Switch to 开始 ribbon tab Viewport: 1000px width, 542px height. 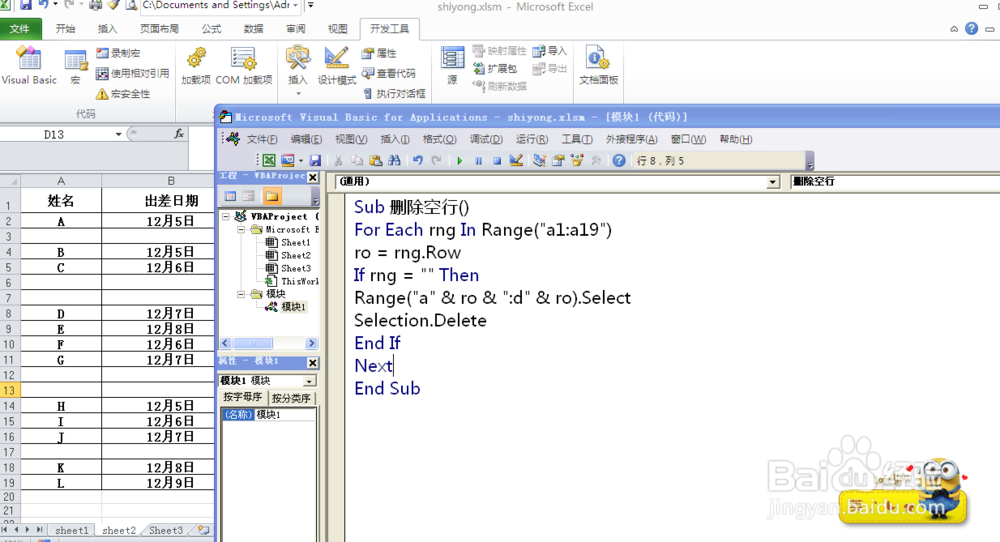pos(65,29)
